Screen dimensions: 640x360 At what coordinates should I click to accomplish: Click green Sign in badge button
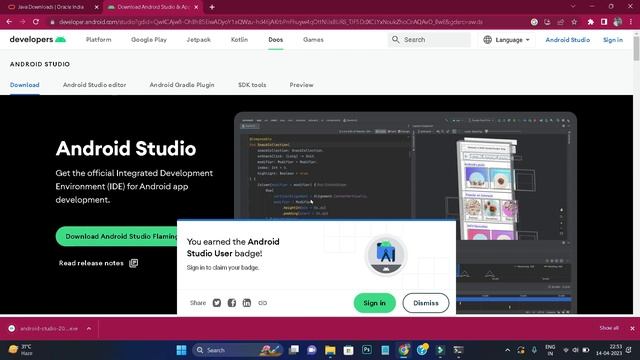pos(375,303)
